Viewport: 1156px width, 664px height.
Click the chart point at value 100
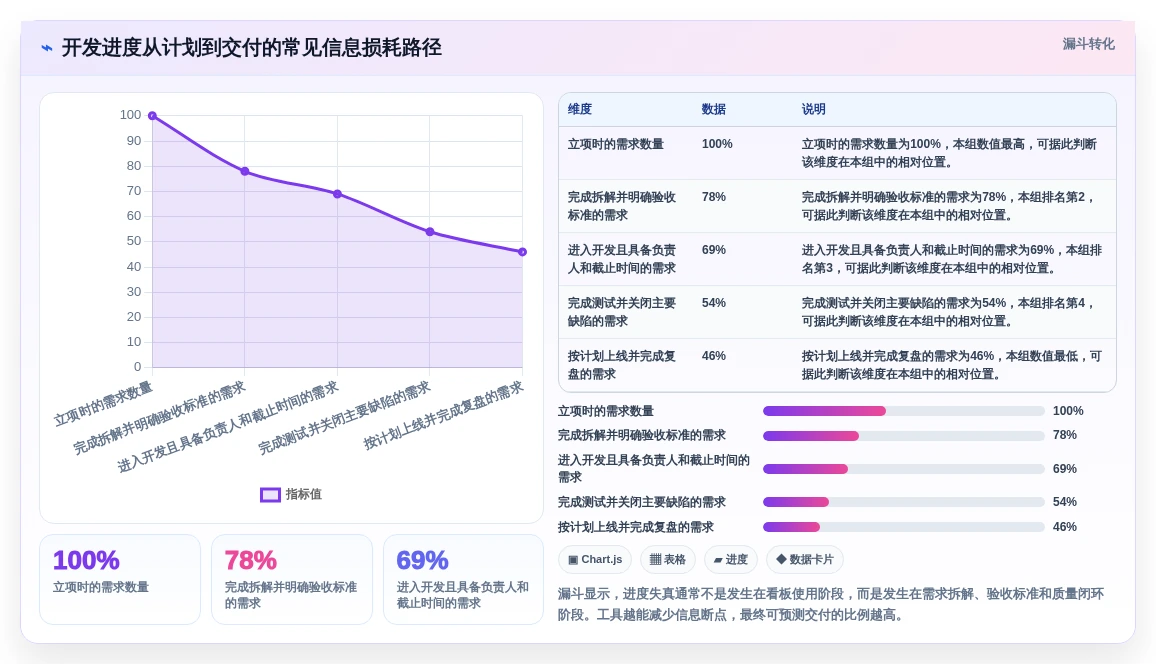click(x=153, y=116)
